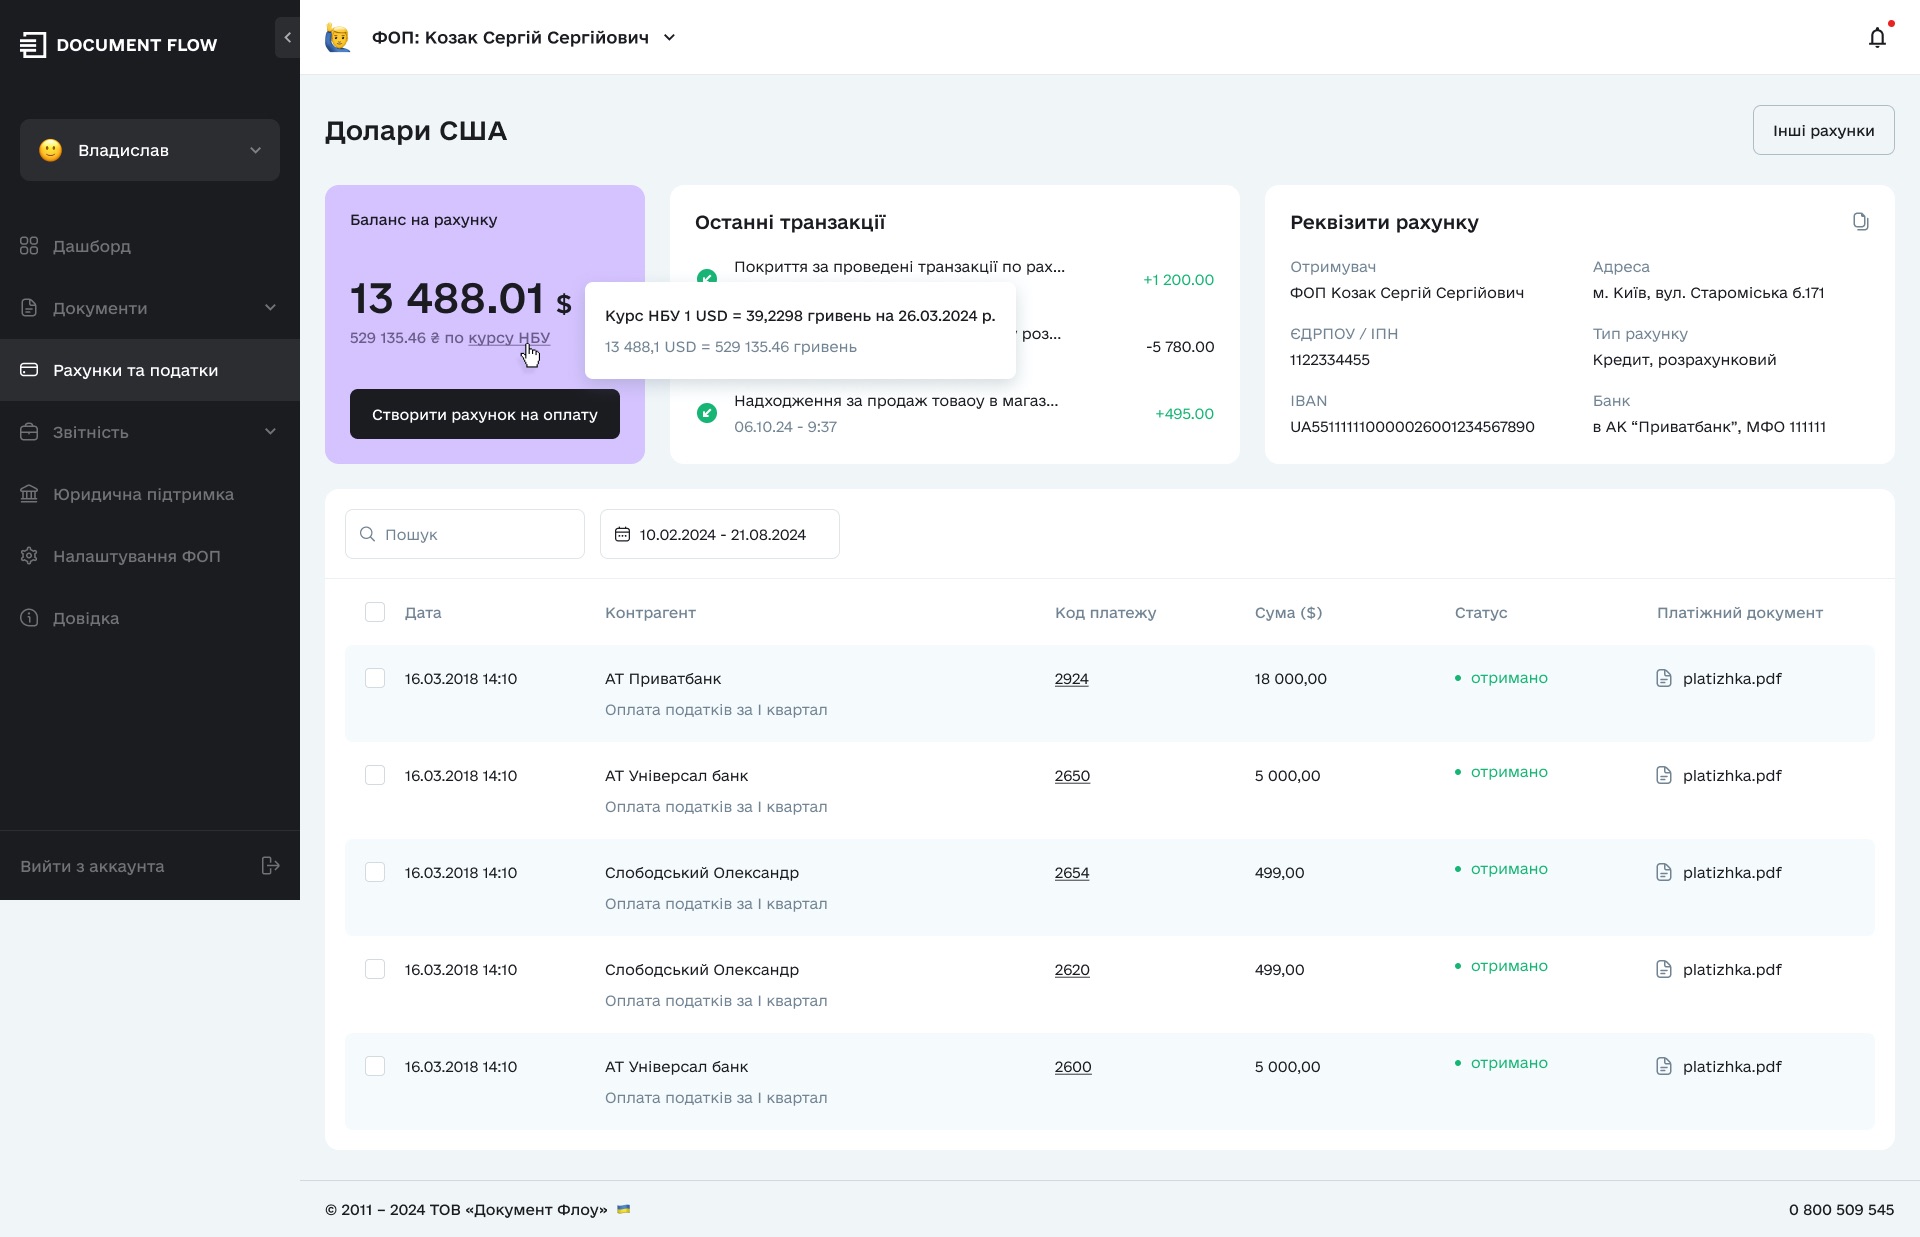The image size is (1920, 1237).
Task: Expand the Звітність menu chevron
Action: tap(270, 432)
